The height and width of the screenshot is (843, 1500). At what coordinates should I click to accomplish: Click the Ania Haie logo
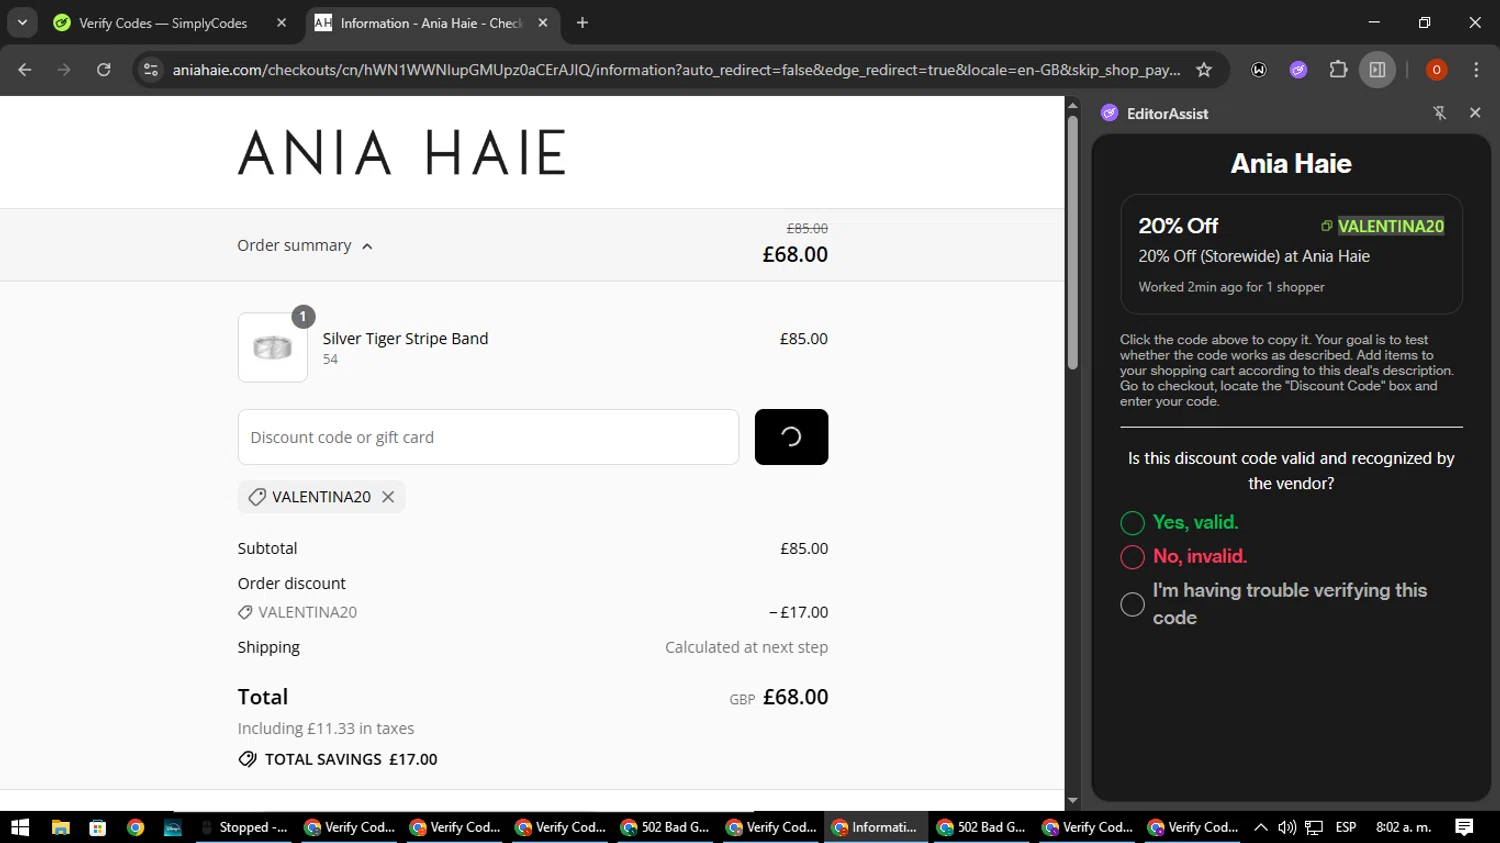coord(402,153)
